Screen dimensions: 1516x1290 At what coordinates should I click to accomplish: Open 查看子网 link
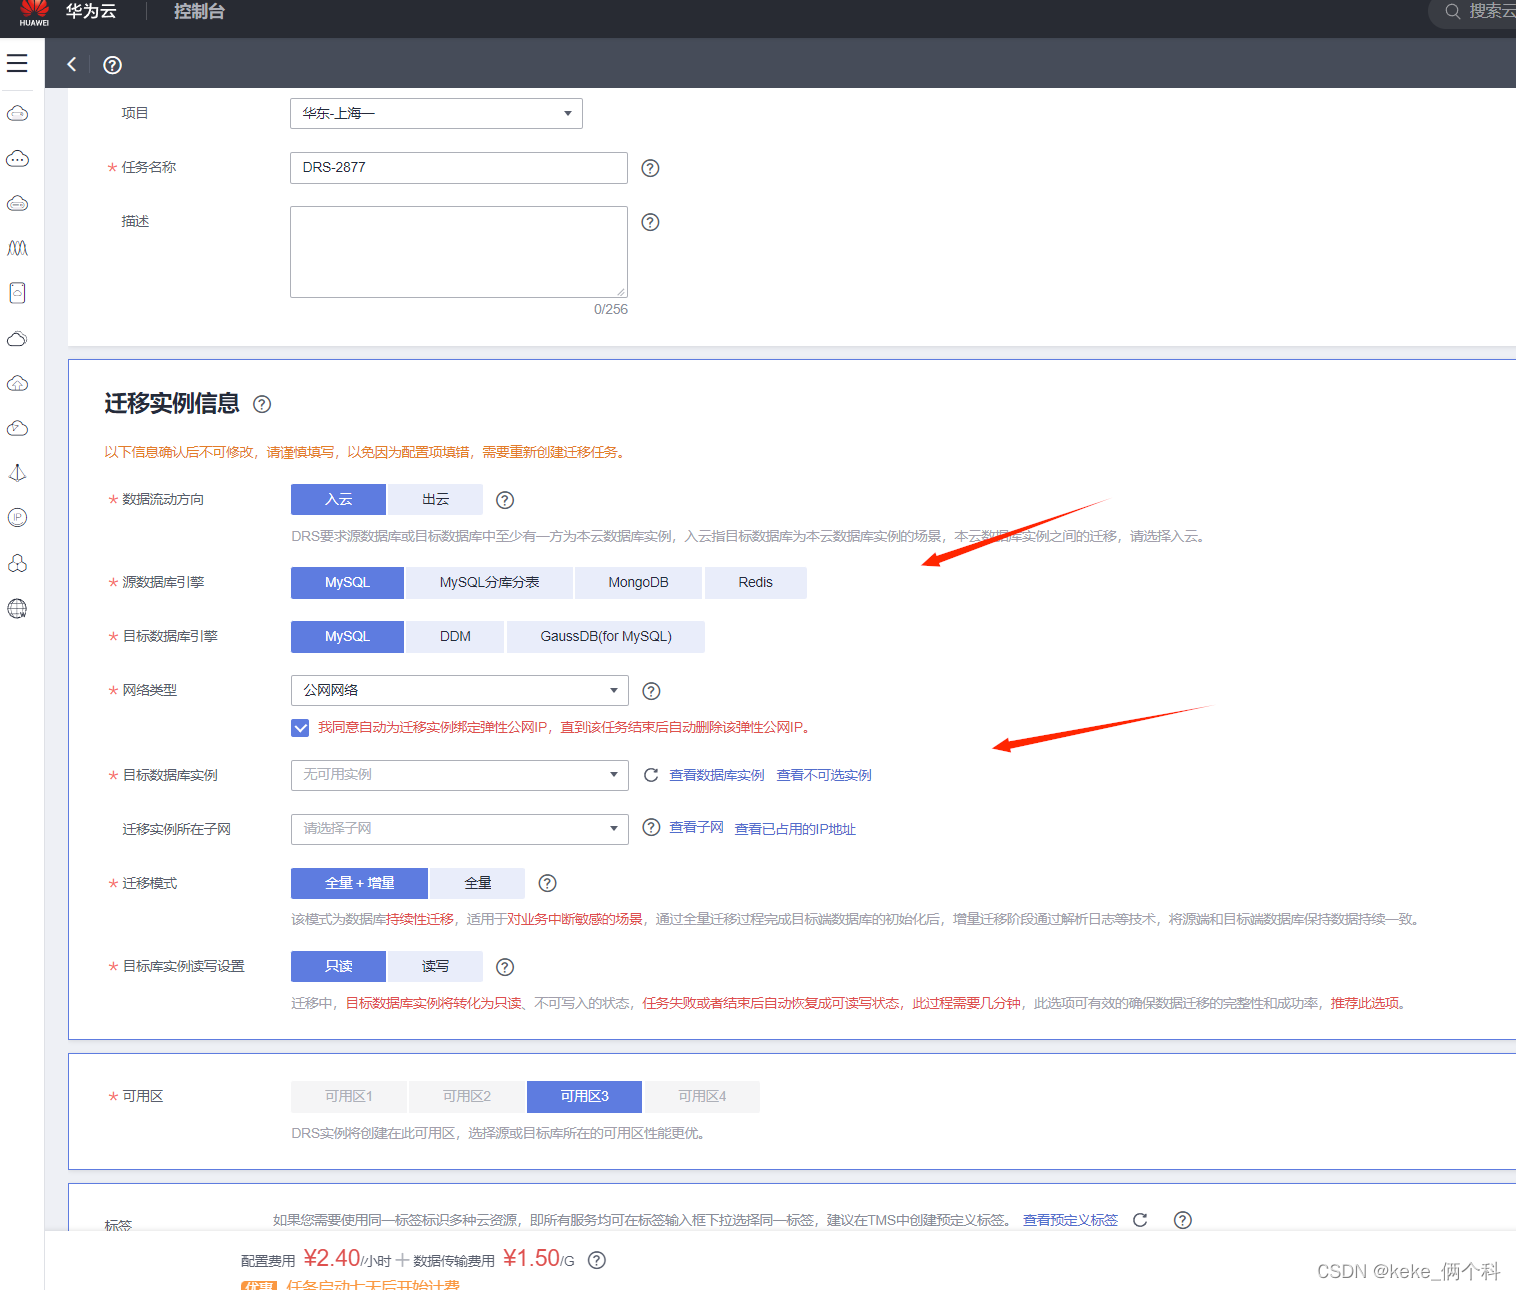pyautogui.click(x=696, y=828)
